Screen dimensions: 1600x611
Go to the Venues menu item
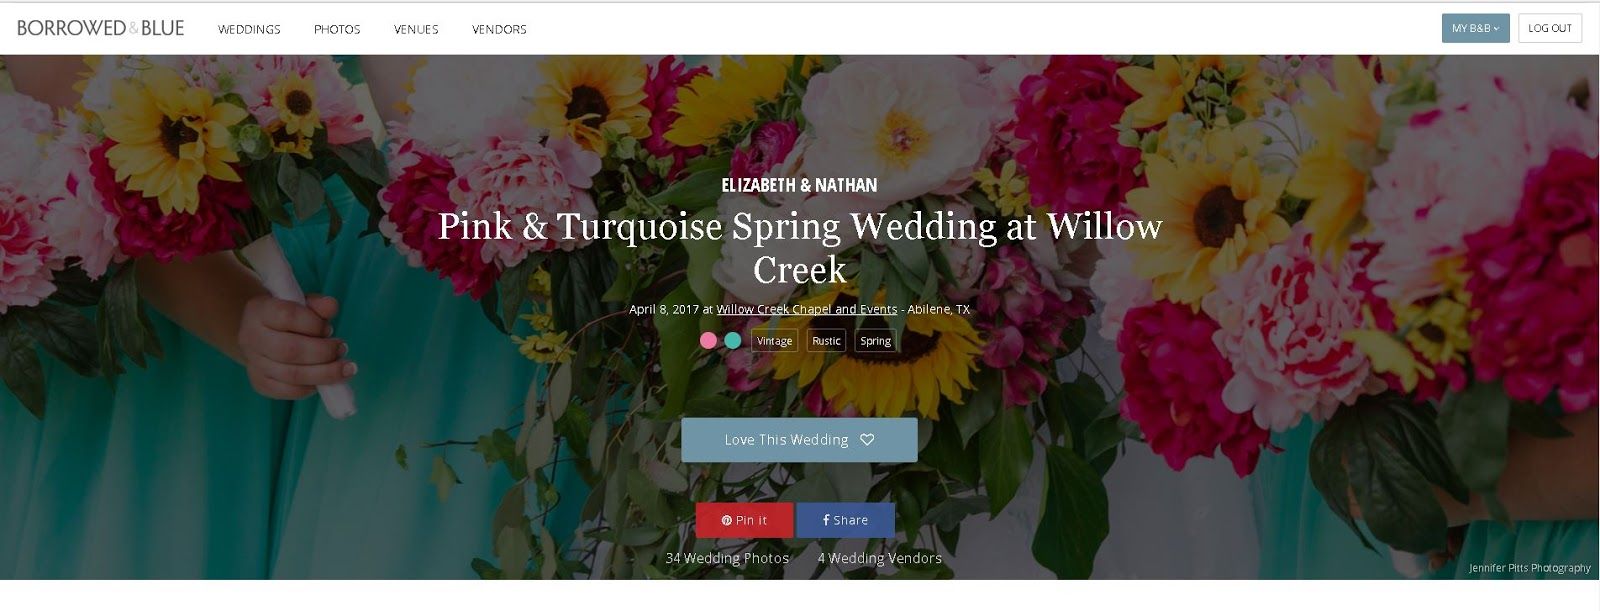(416, 29)
